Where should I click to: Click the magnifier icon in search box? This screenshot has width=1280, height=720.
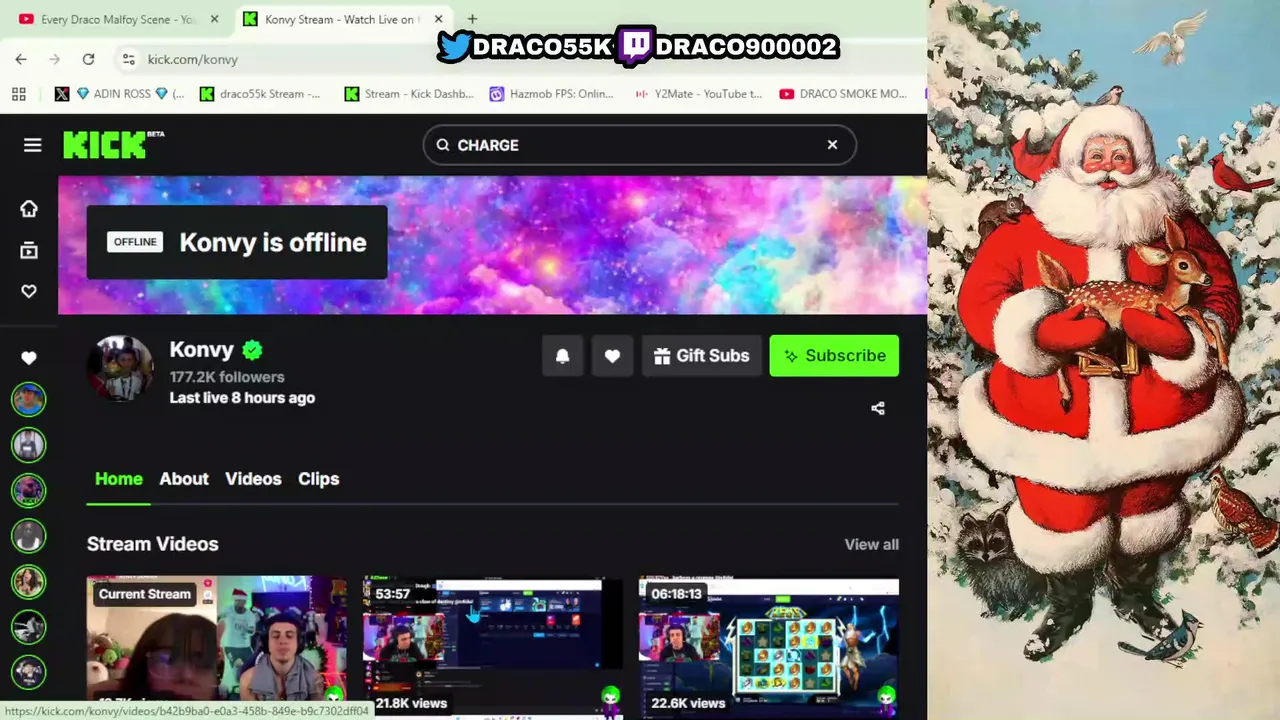(x=443, y=145)
